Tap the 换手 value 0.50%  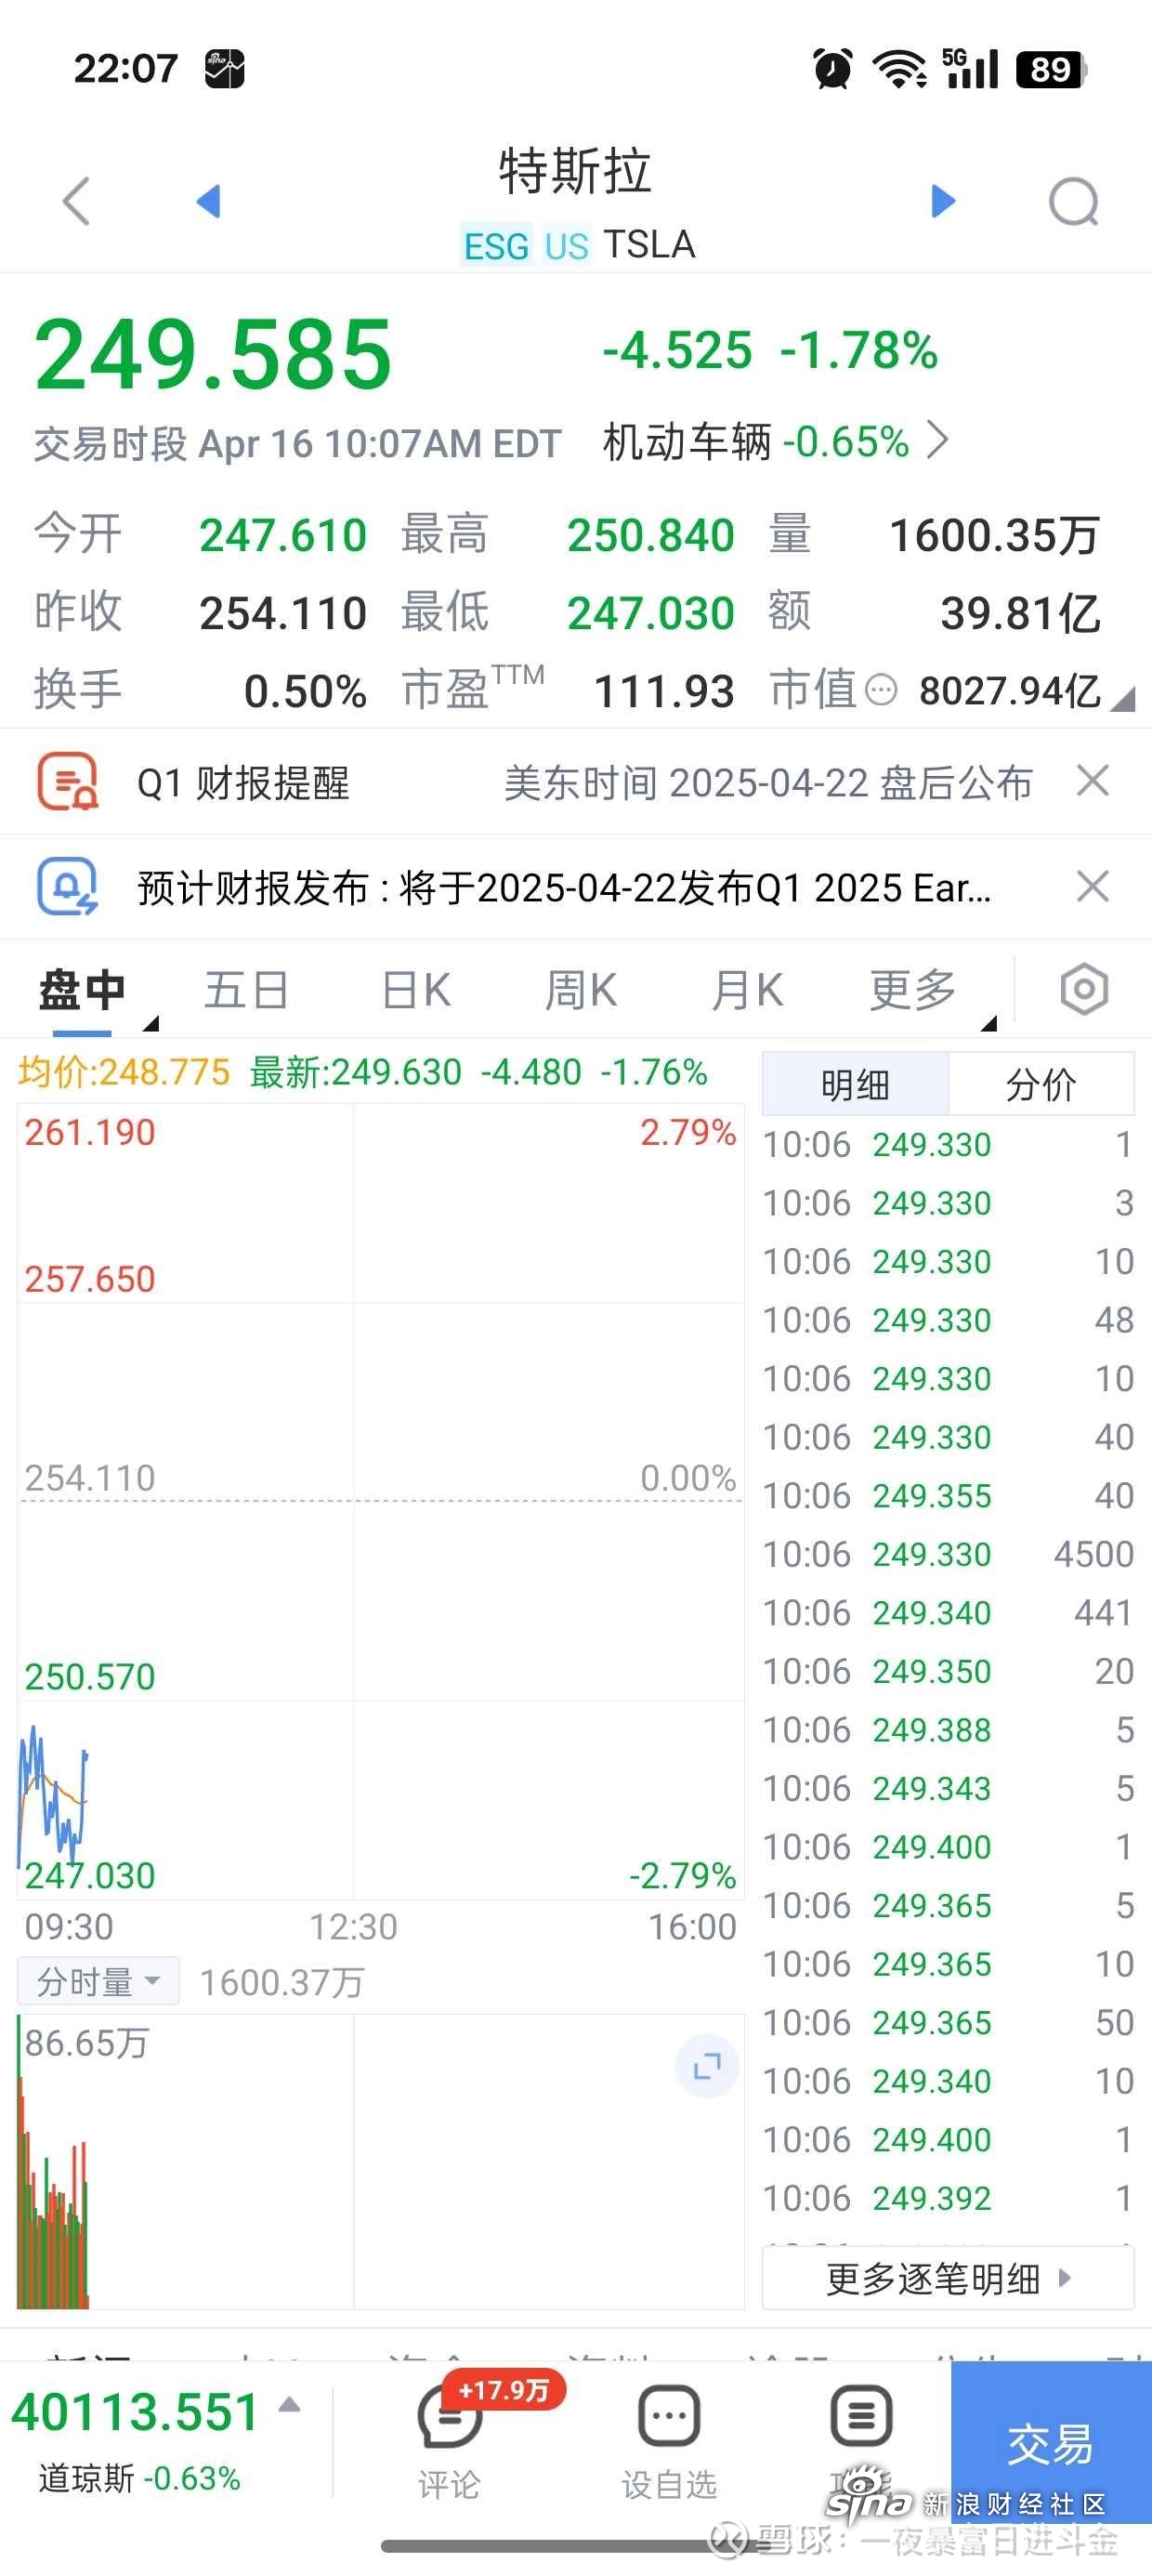[x=305, y=691]
